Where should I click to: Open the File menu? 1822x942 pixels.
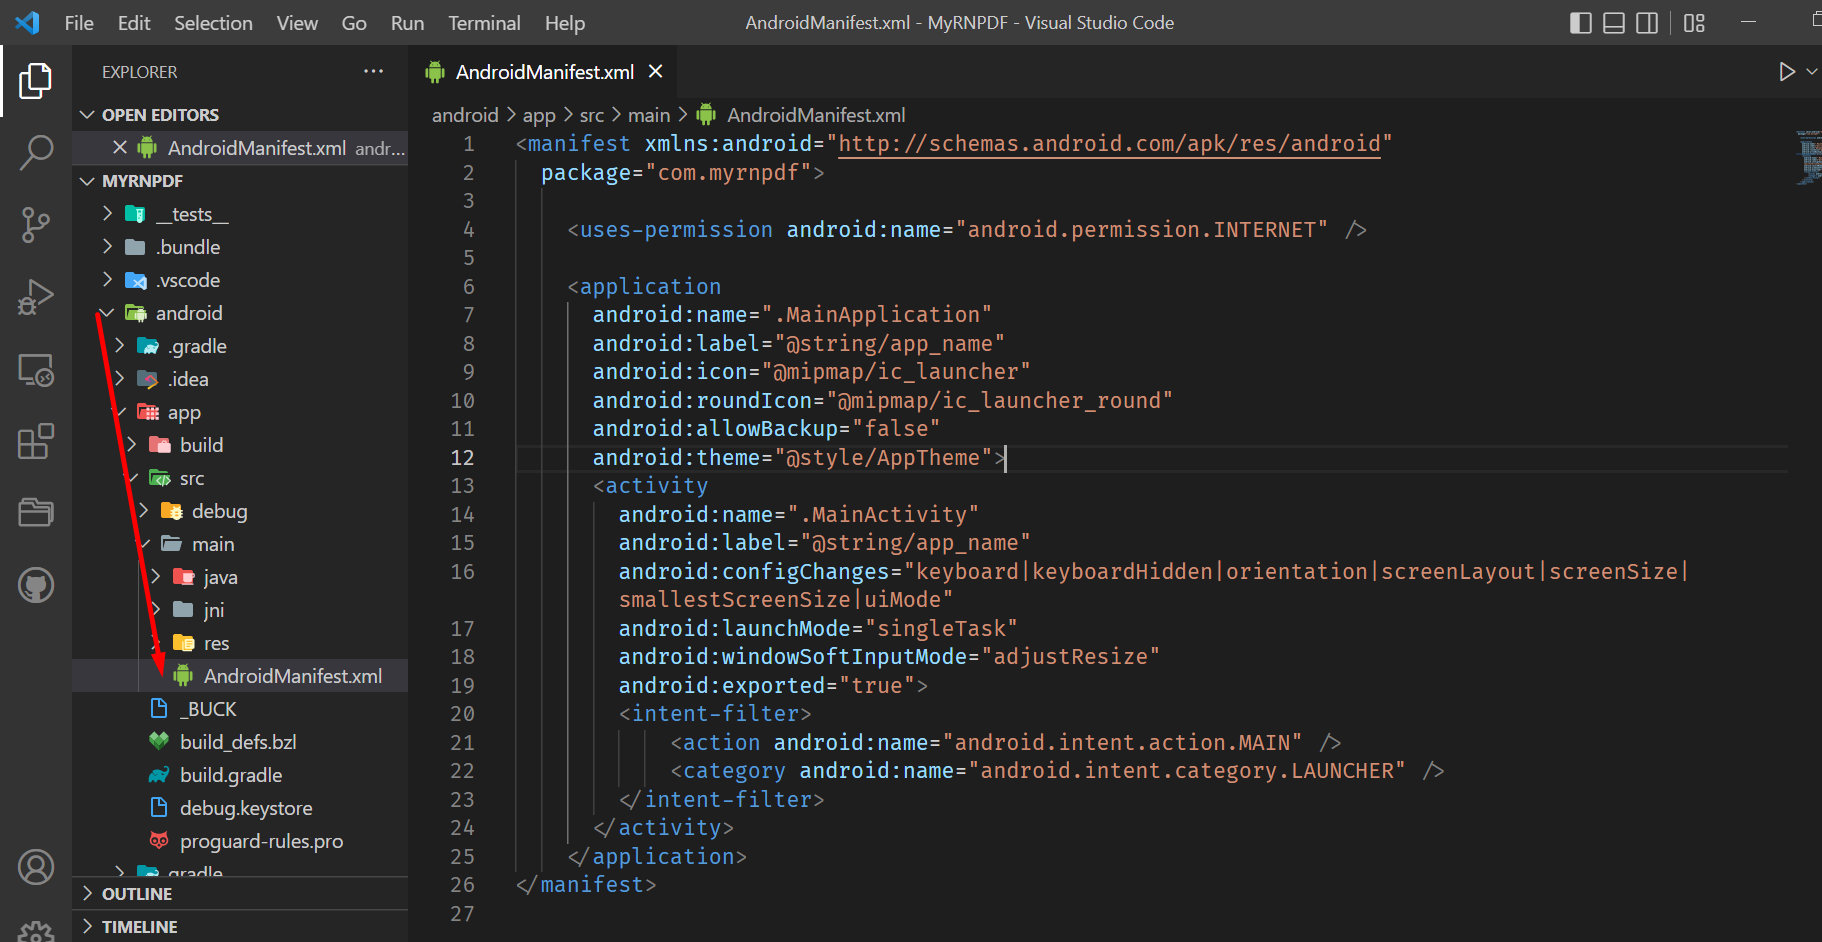(79, 23)
